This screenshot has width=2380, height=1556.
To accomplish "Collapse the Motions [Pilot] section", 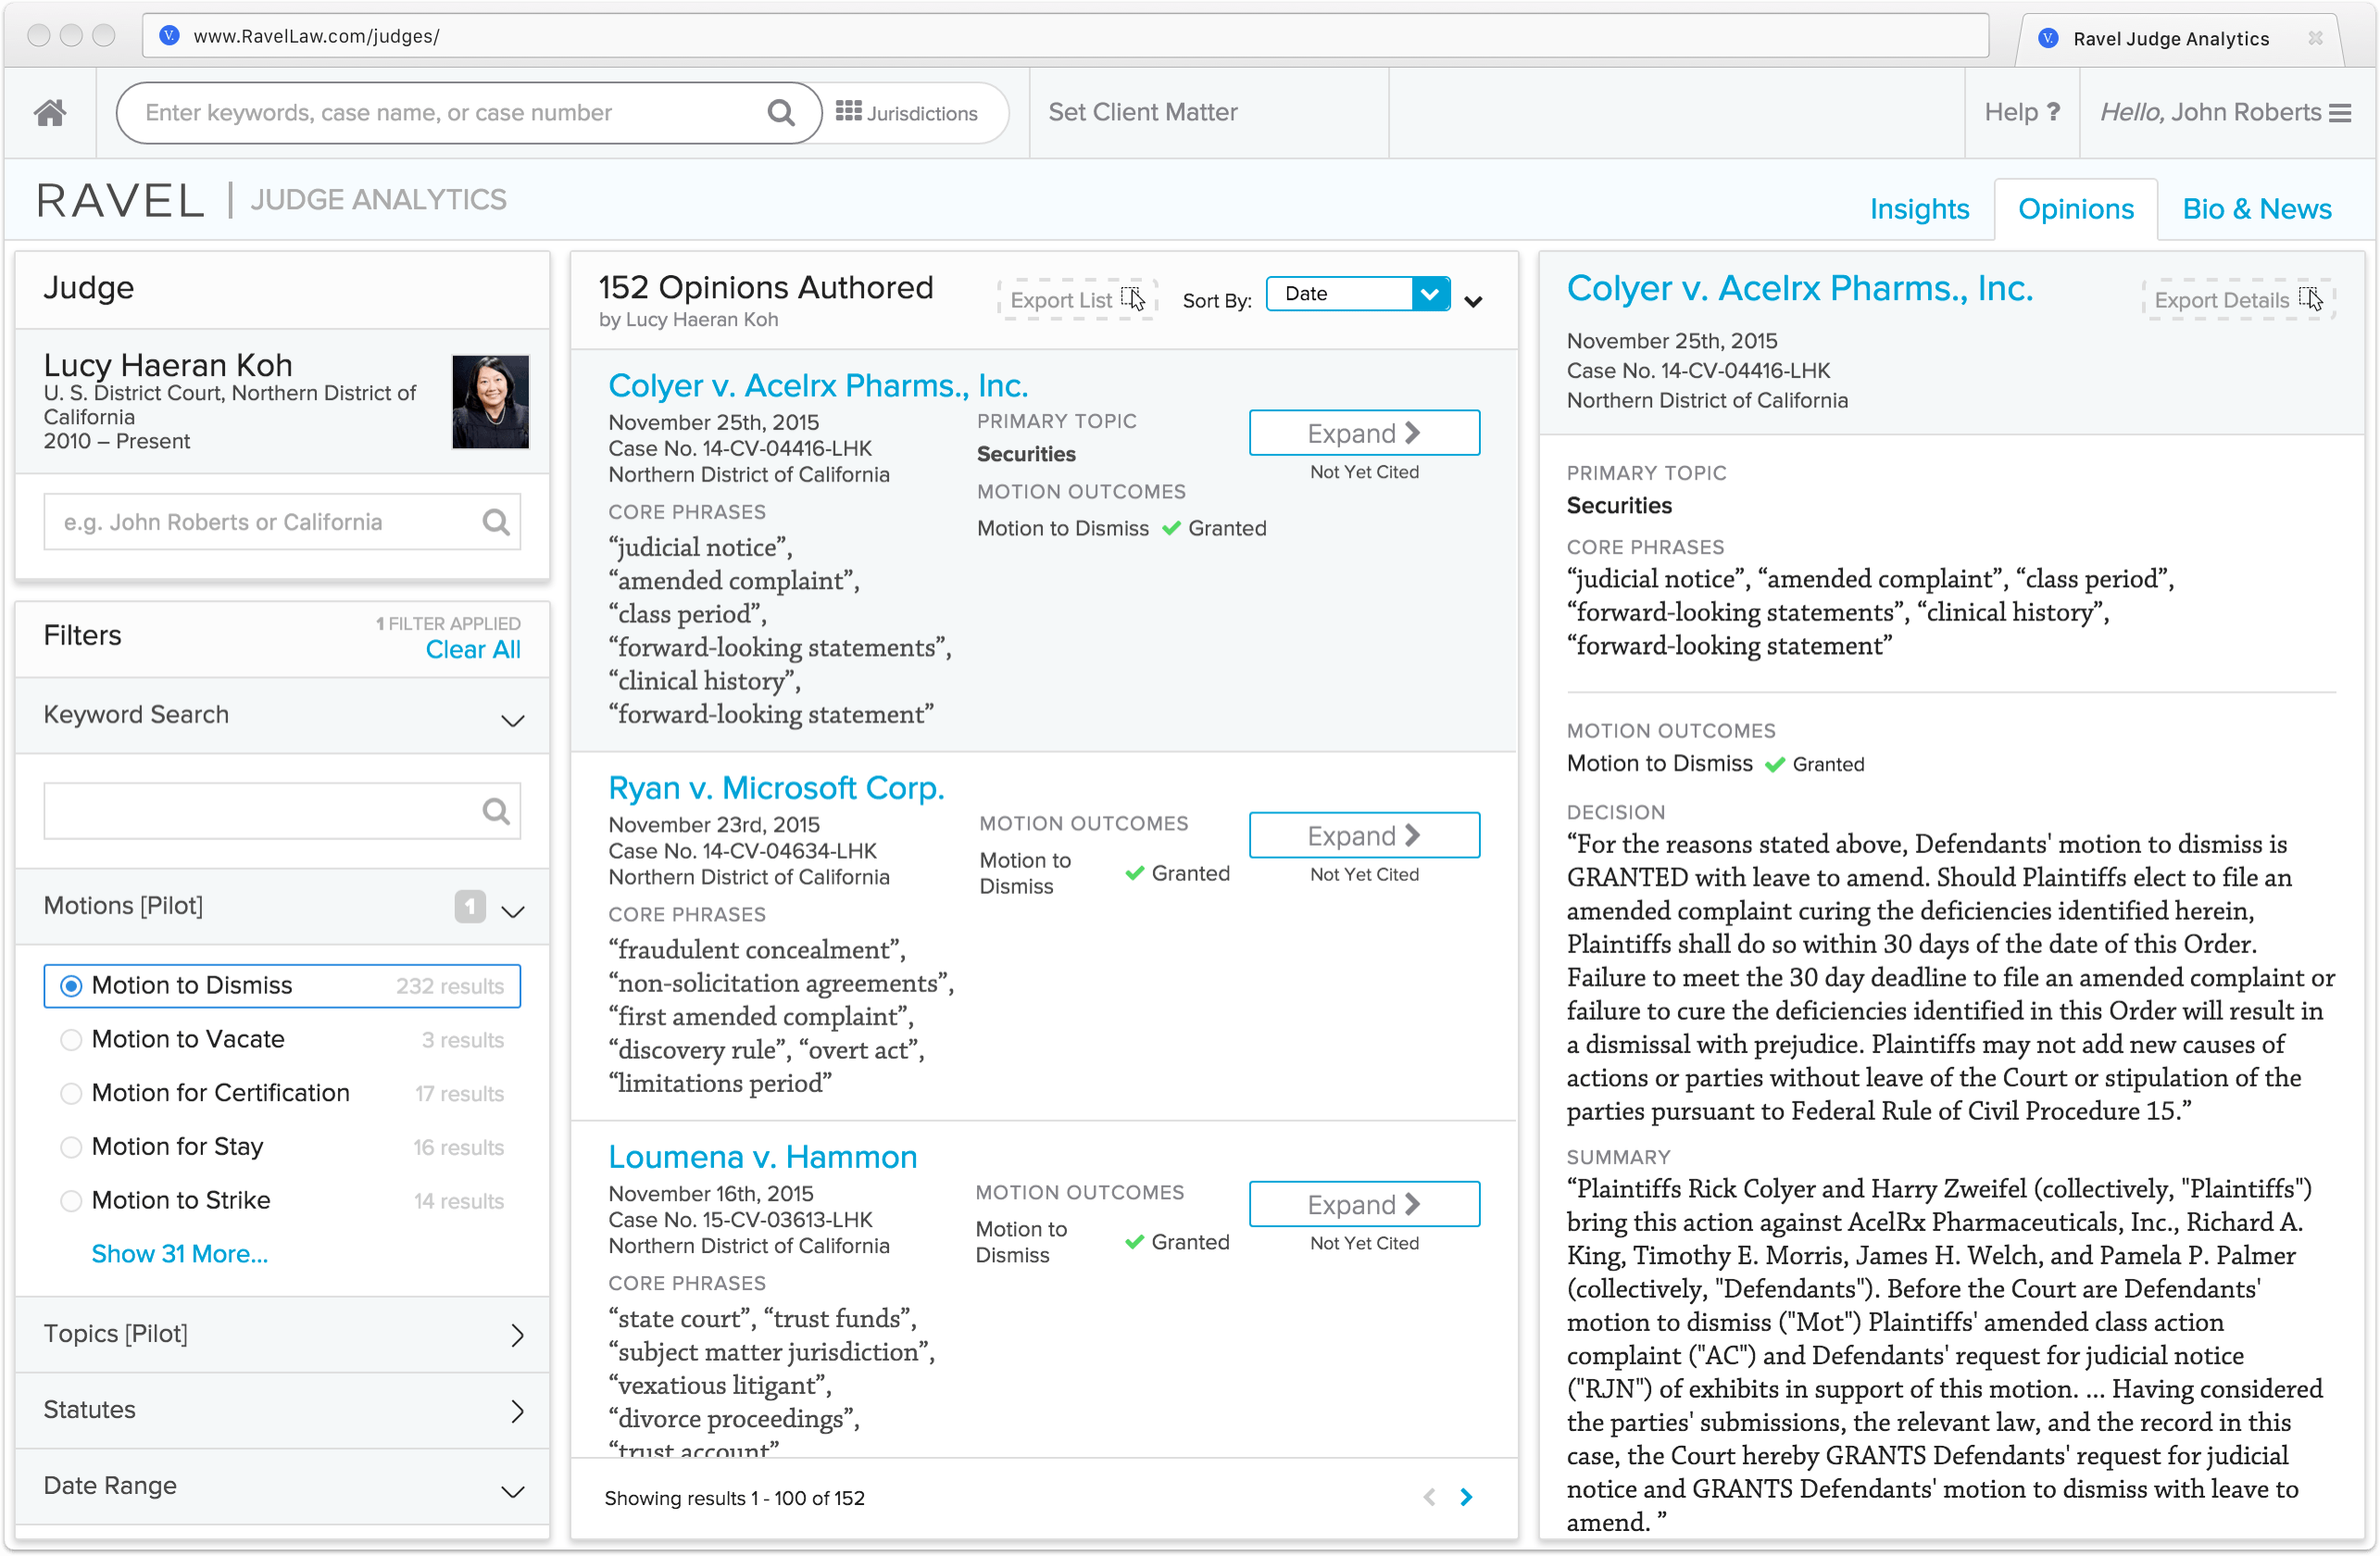I will click(512, 911).
